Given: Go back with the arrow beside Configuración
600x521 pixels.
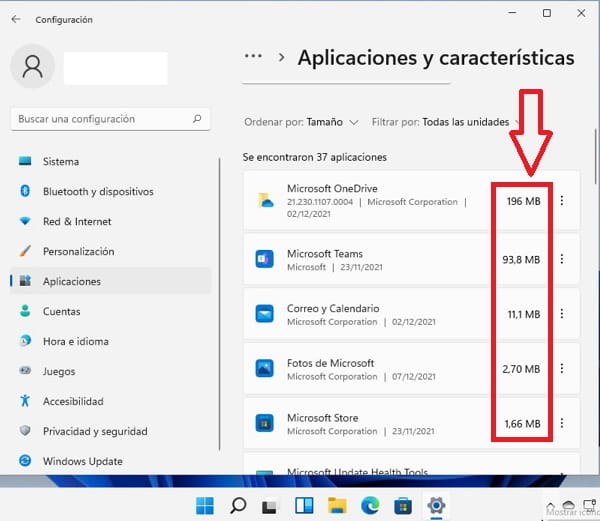Looking at the screenshot, I should coord(16,19).
